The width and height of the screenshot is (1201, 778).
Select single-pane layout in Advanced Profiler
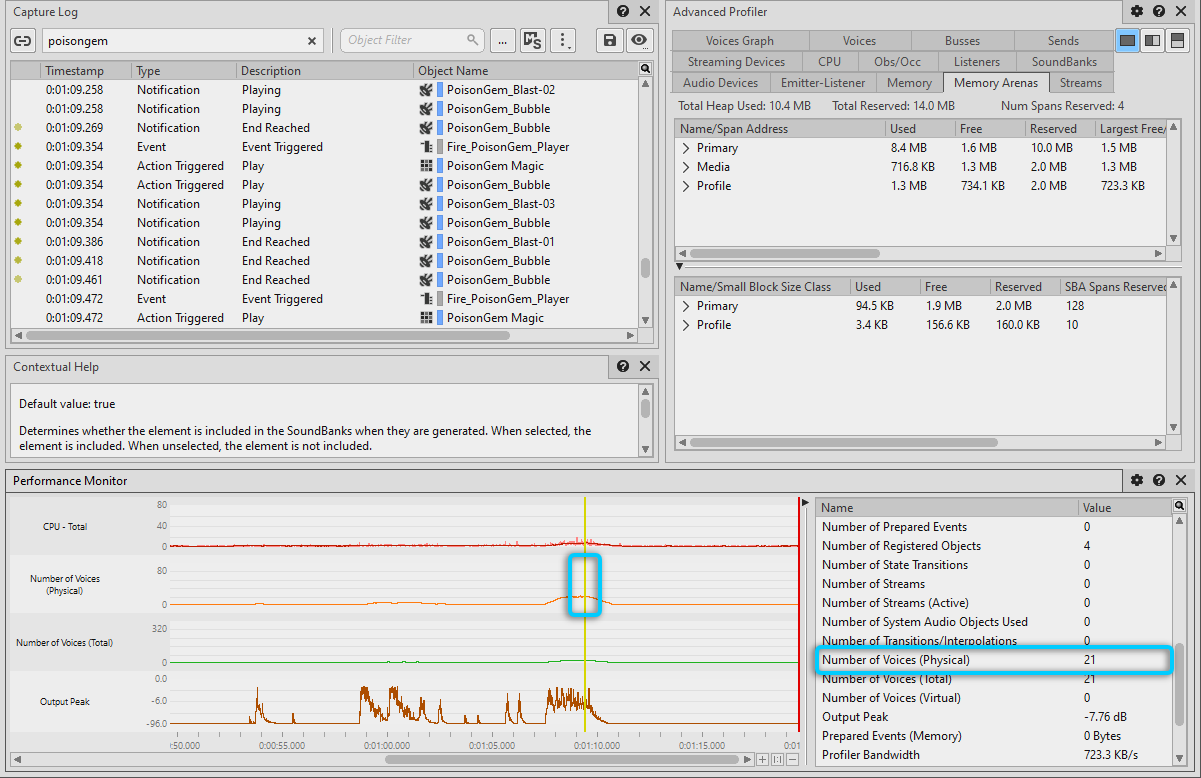pos(1128,40)
